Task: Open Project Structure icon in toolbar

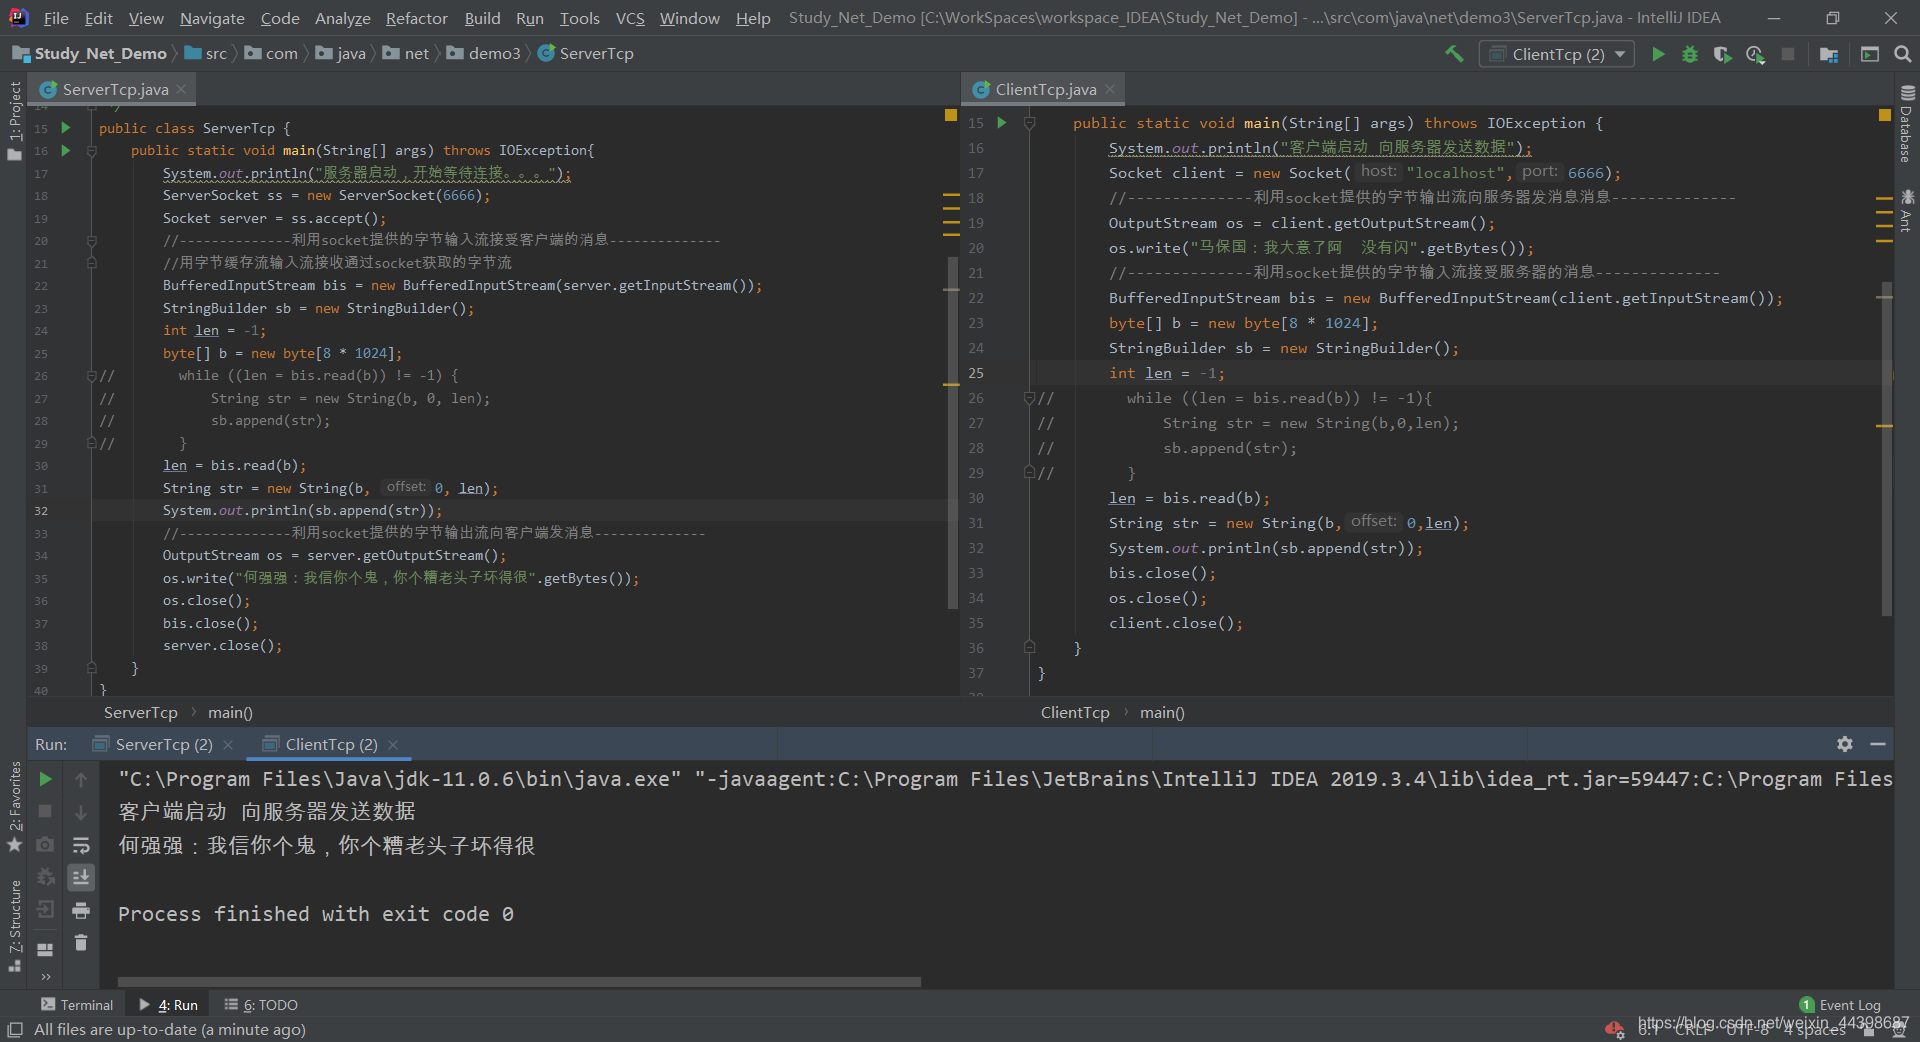Action: (x=1829, y=54)
